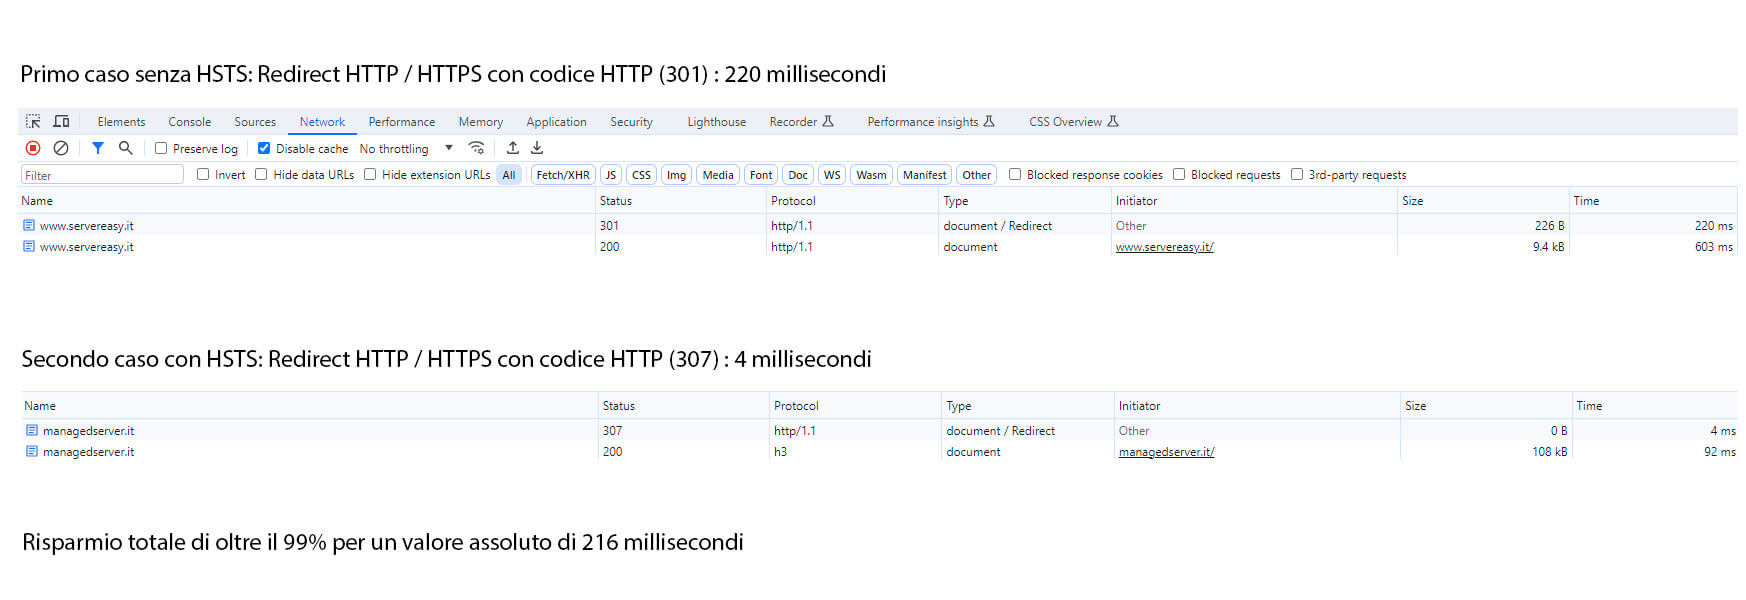1746x600 pixels.
Task: Click into the Filter text field
Action: (x=102, y=175)
